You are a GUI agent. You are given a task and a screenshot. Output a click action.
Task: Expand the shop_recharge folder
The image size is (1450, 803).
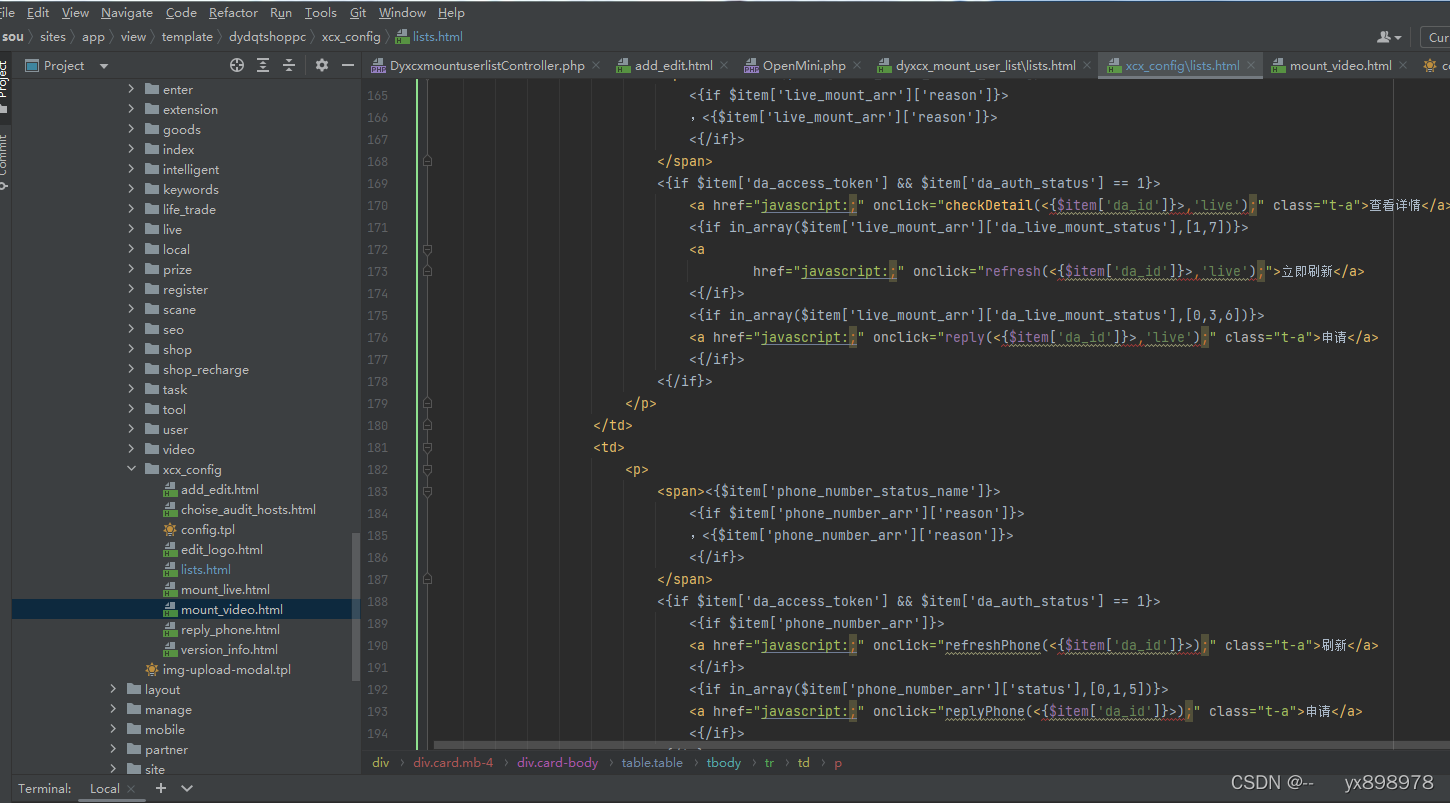click(131, 369)
